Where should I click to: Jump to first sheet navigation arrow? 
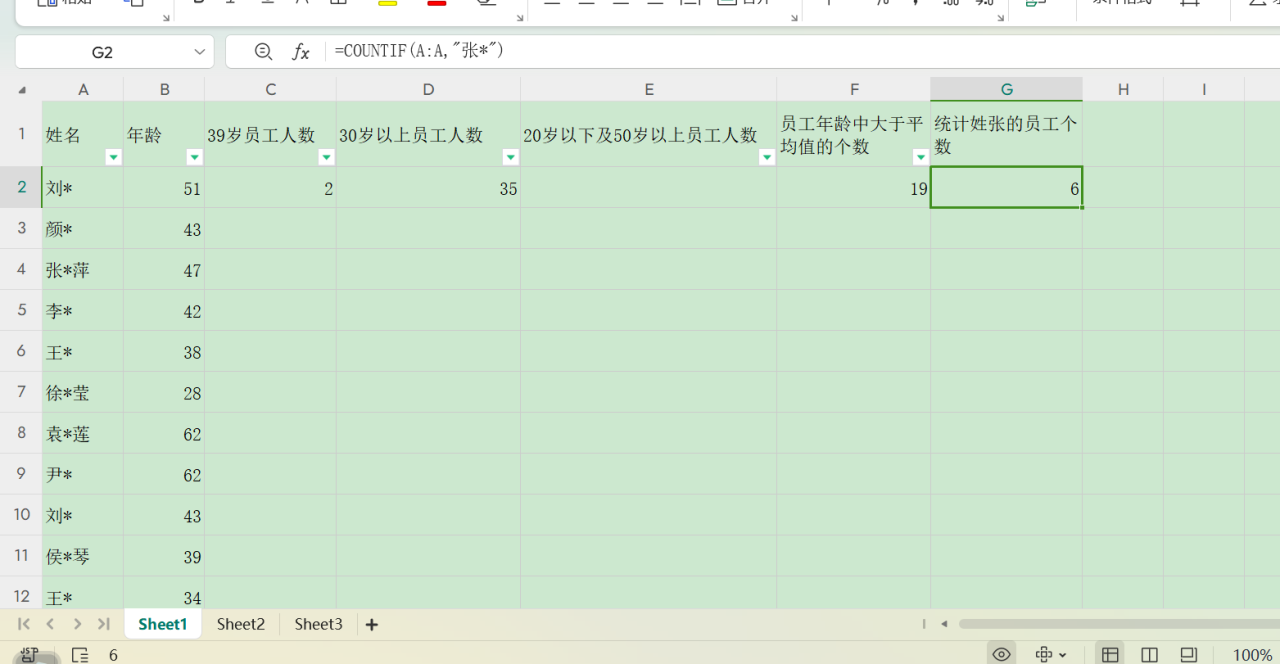[24, 624]
